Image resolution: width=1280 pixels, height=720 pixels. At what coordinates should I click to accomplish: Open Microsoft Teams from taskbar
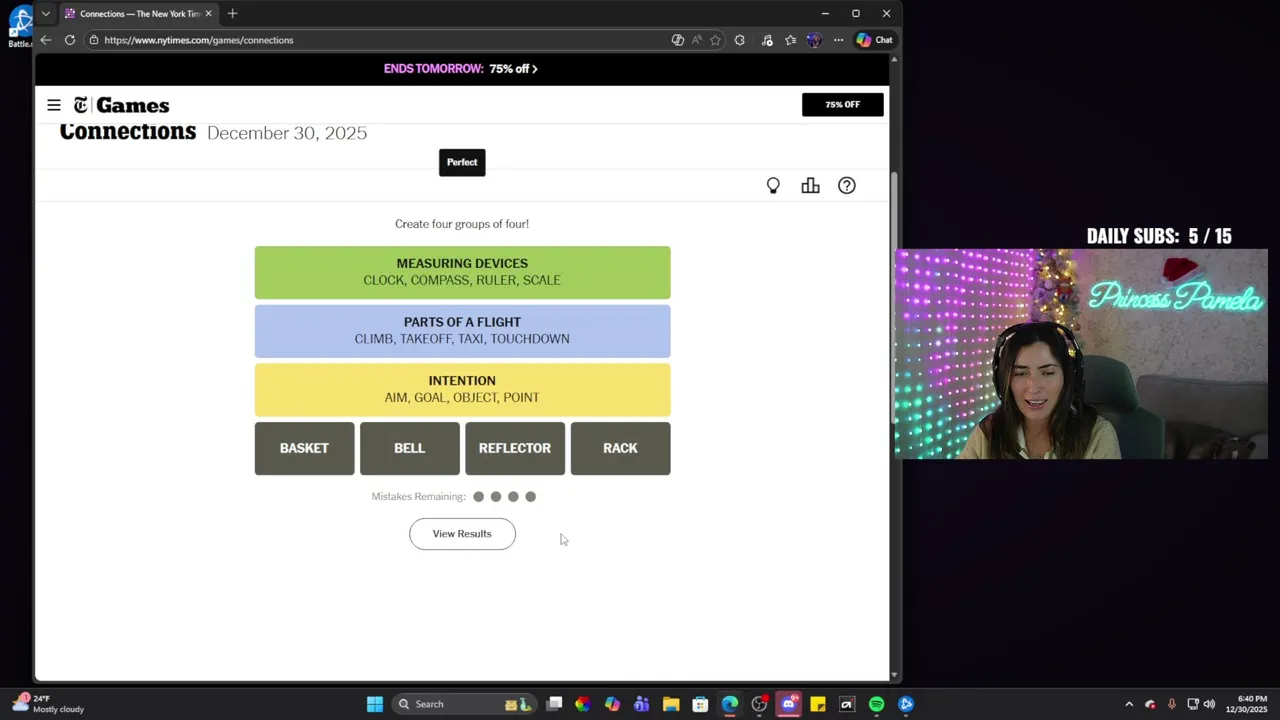pyautogui.click(x=641, y=704)
